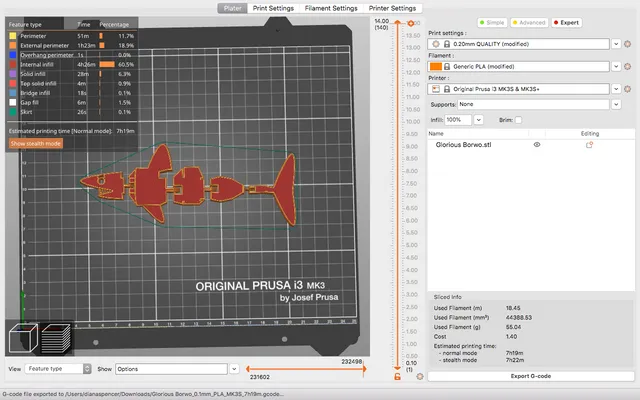Toggle Solid infill feature in legend

point(13,74)
